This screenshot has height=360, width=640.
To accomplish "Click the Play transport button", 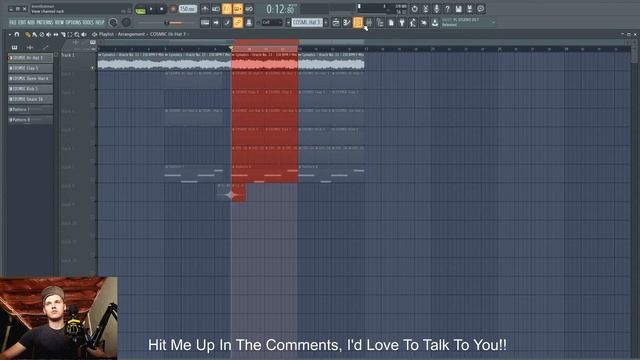I will [151, 9].
